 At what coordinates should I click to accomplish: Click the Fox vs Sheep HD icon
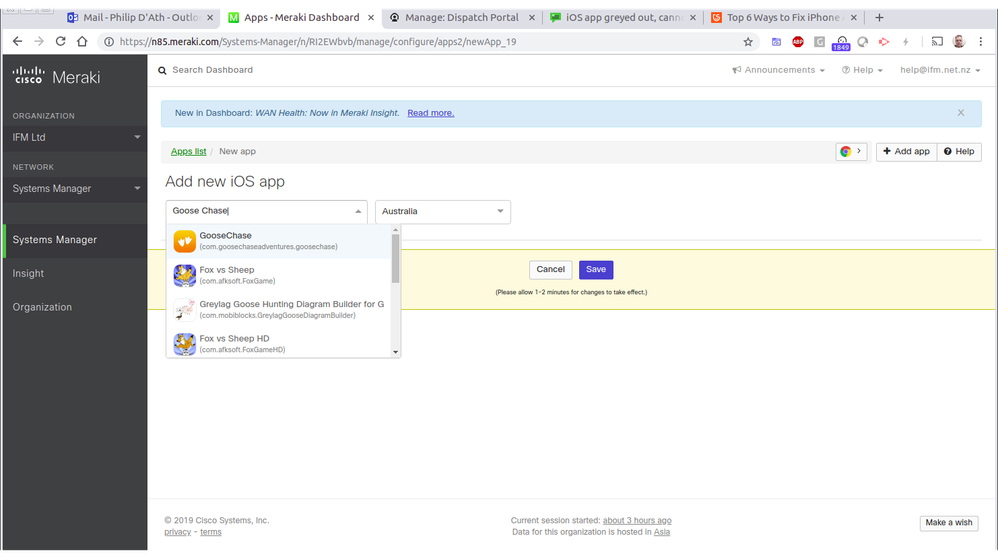(x=184, y=344)
